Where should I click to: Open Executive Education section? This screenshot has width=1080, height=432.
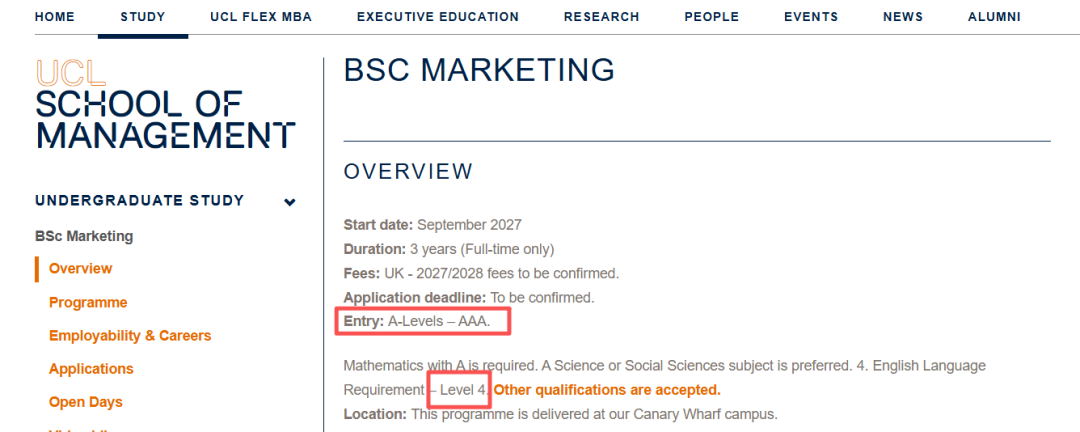click(438, 17)
